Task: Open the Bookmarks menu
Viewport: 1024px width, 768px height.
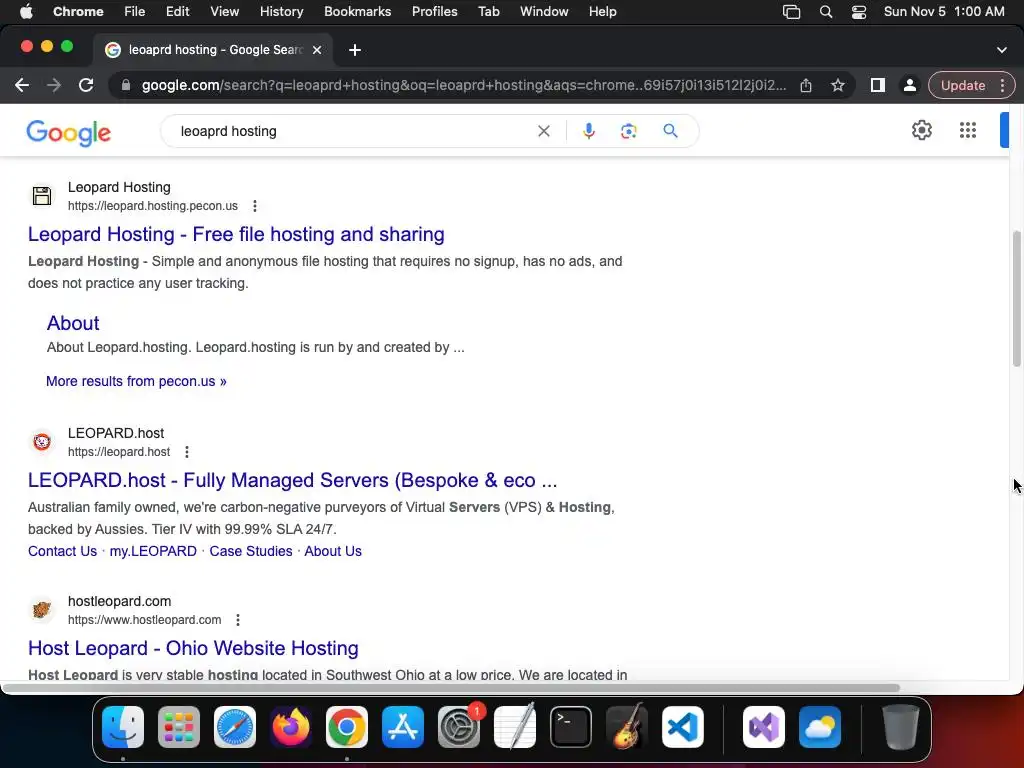Action: point(357,12)
